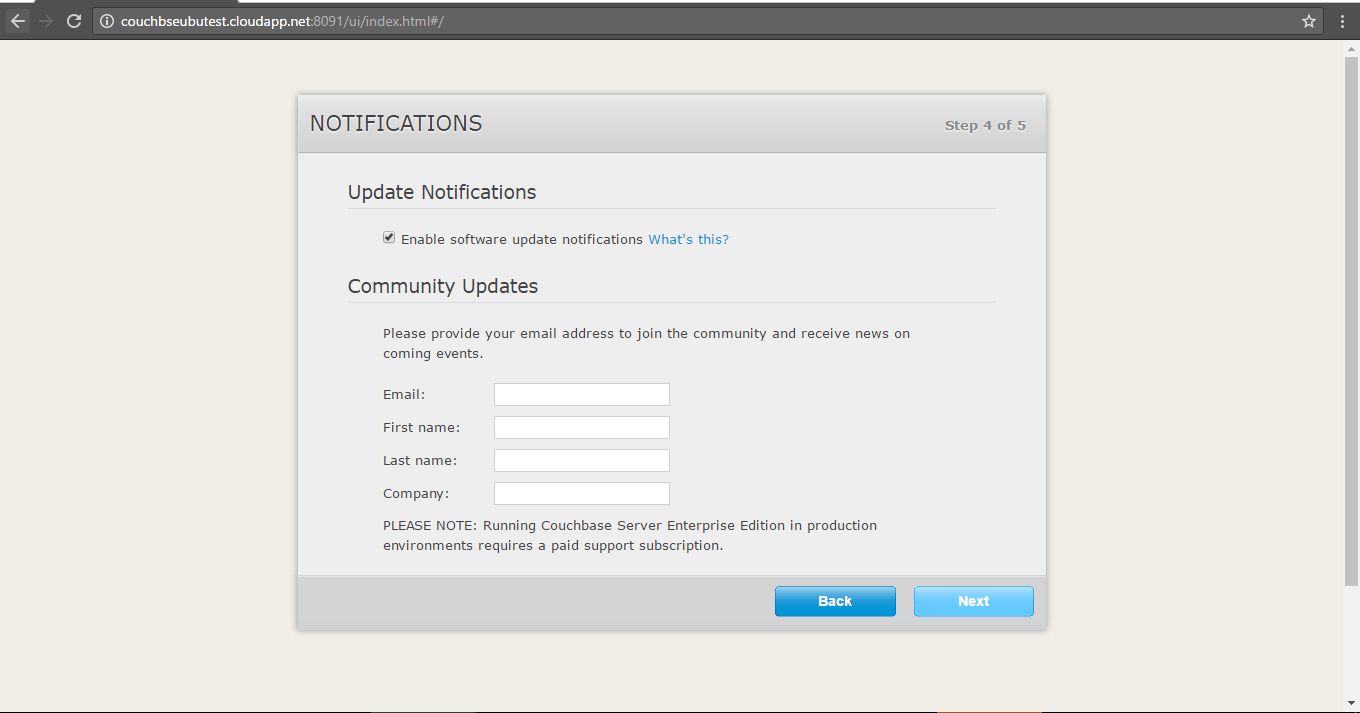Open the Chrome three-dot menu

point(1342,20)
